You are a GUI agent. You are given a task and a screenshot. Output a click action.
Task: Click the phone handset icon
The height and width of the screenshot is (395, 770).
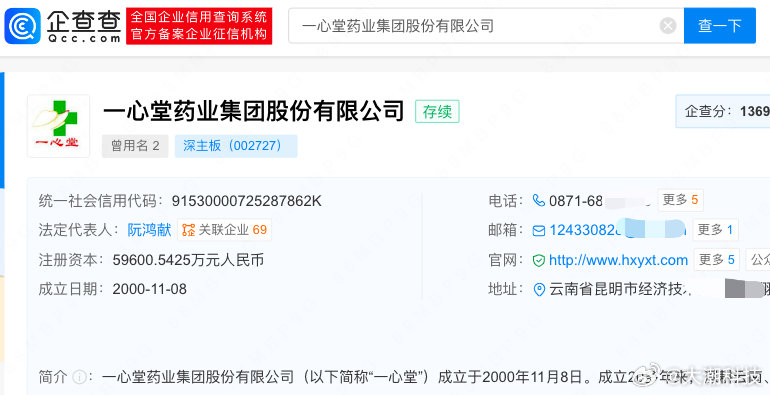pyautogui.click(x=539, y=200)
